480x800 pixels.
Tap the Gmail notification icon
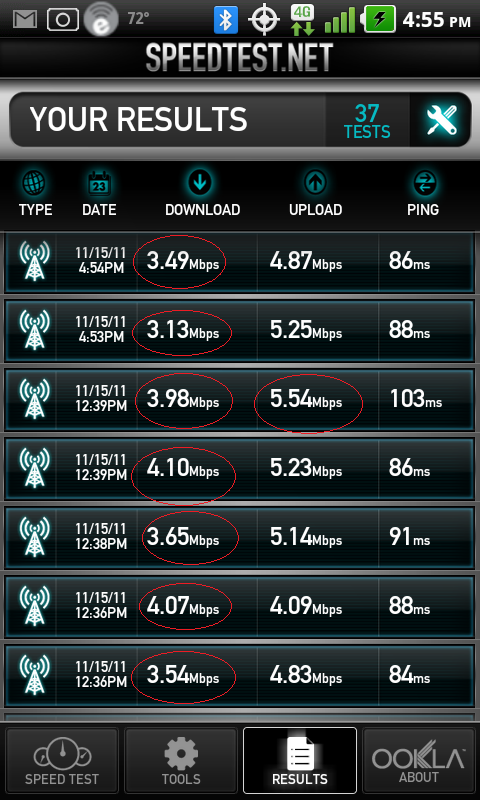[27, 19]
